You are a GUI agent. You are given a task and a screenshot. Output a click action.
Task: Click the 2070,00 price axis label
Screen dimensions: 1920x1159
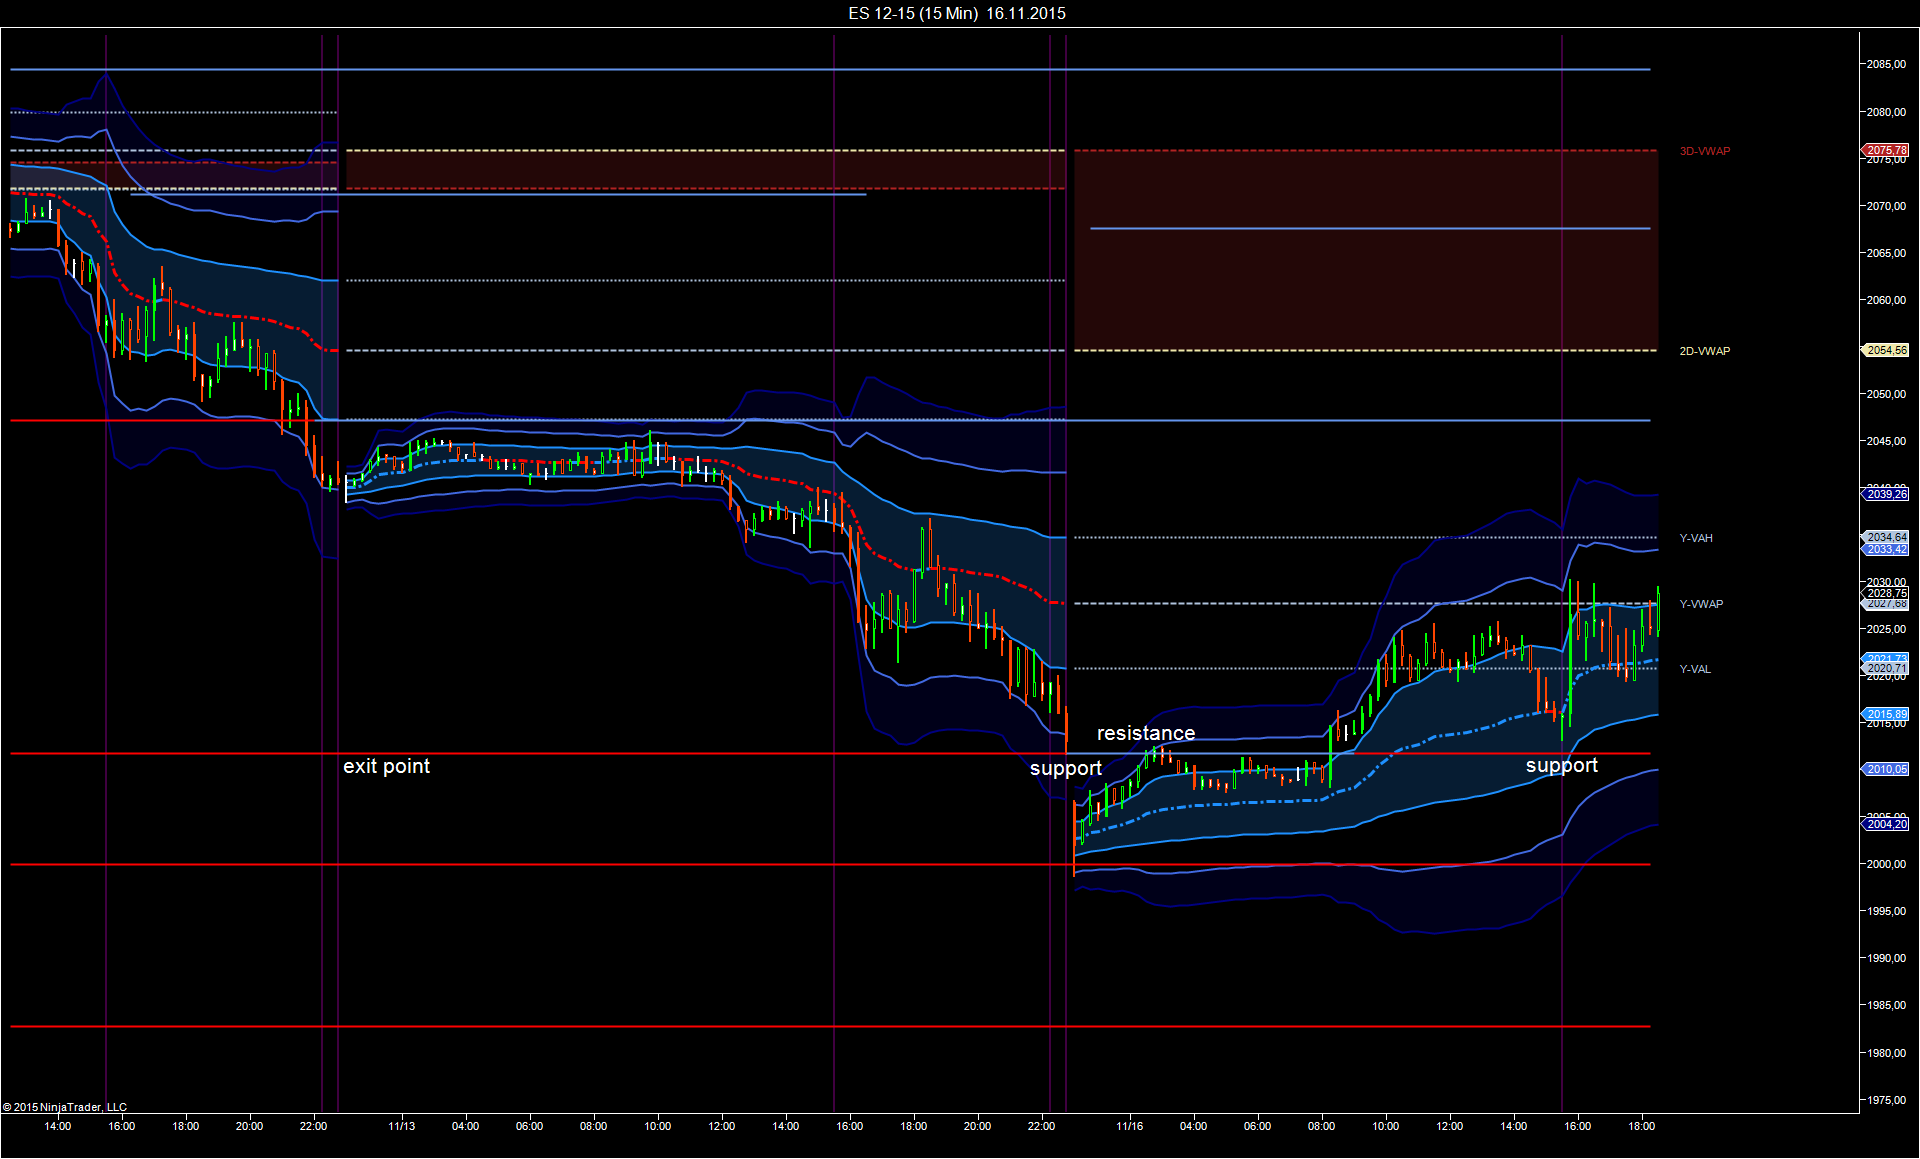click(1886, 206)
